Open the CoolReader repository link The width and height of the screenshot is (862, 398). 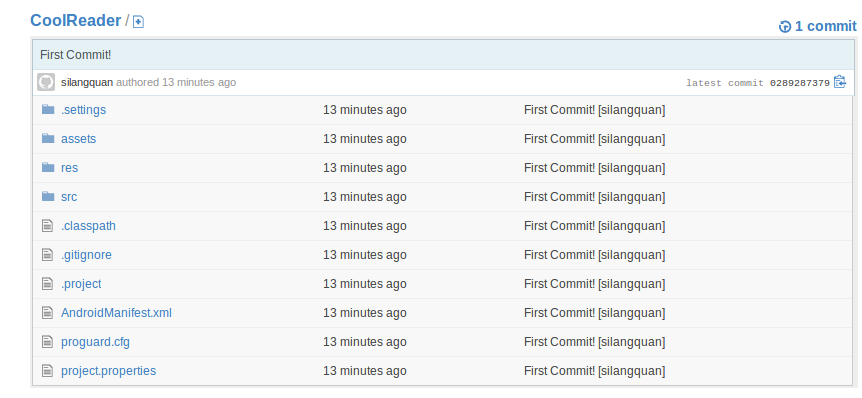pos(75,21)
